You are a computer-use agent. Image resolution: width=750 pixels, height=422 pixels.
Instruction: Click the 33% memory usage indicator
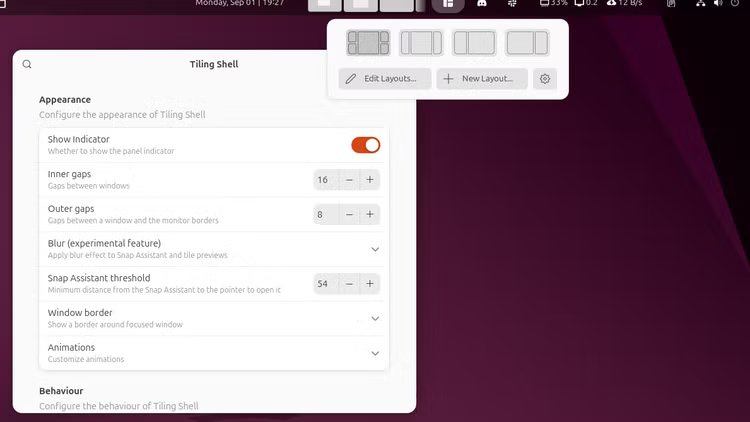(x=553, y=3)
